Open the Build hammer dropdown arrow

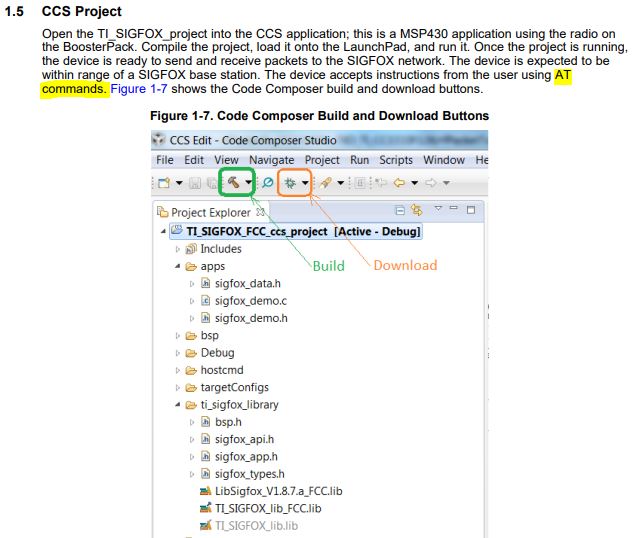click(x=248, y=183)
